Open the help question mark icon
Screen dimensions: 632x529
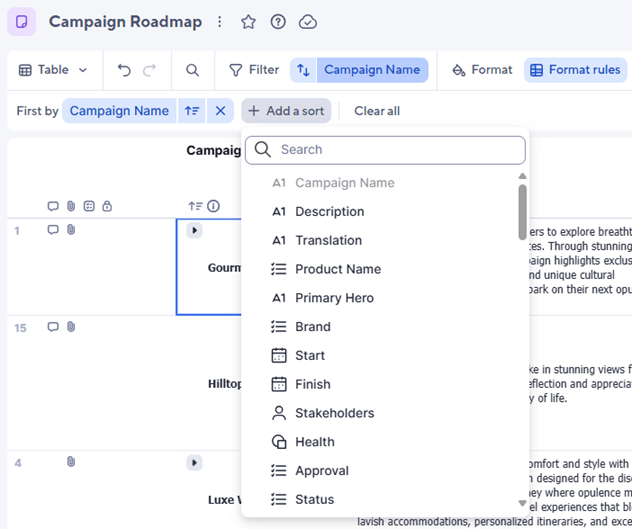(x=278, y=22)
